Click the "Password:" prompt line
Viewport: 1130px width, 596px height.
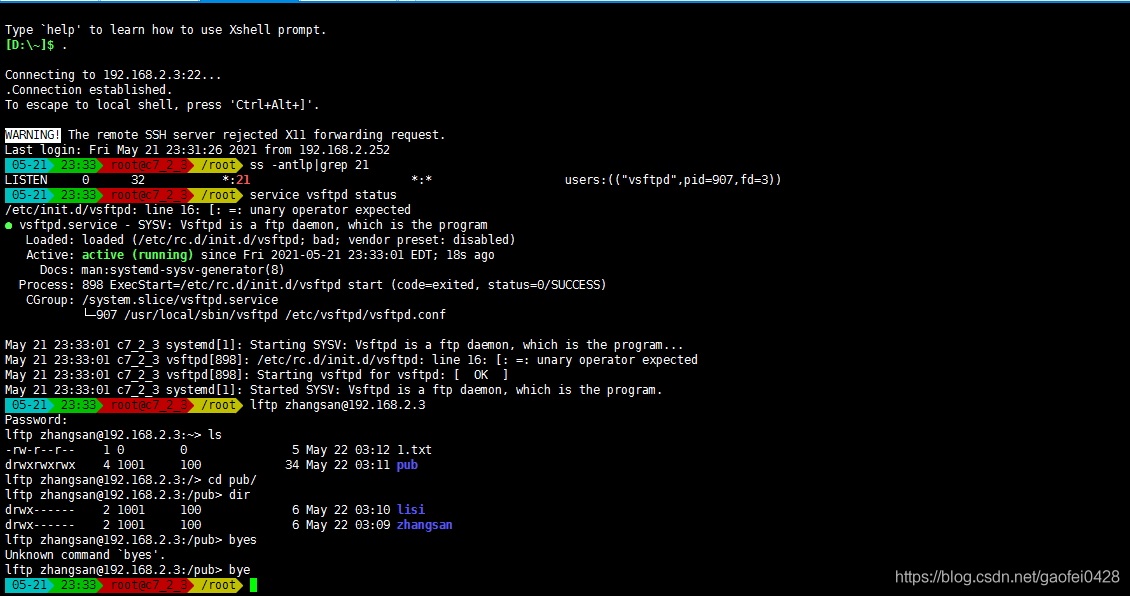(x=33, y=420)
